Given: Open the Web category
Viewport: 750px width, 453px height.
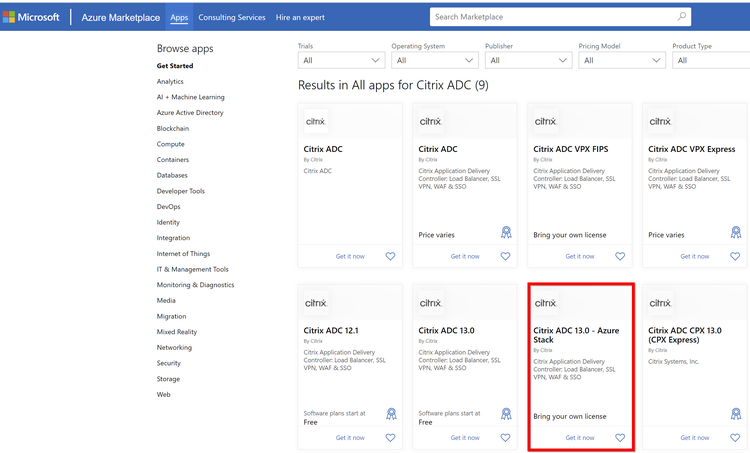Looking at the screenshot, I should [164, 395].
